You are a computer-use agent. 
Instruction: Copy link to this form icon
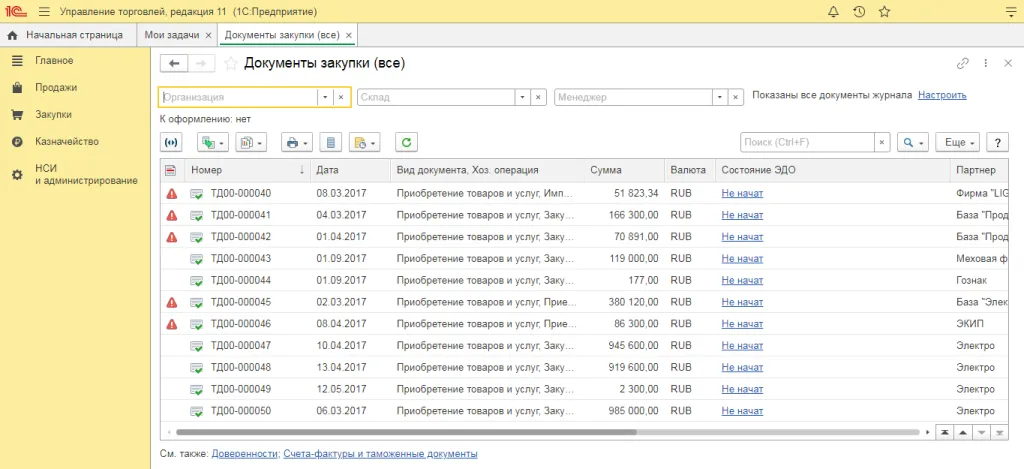click(962, 63)
